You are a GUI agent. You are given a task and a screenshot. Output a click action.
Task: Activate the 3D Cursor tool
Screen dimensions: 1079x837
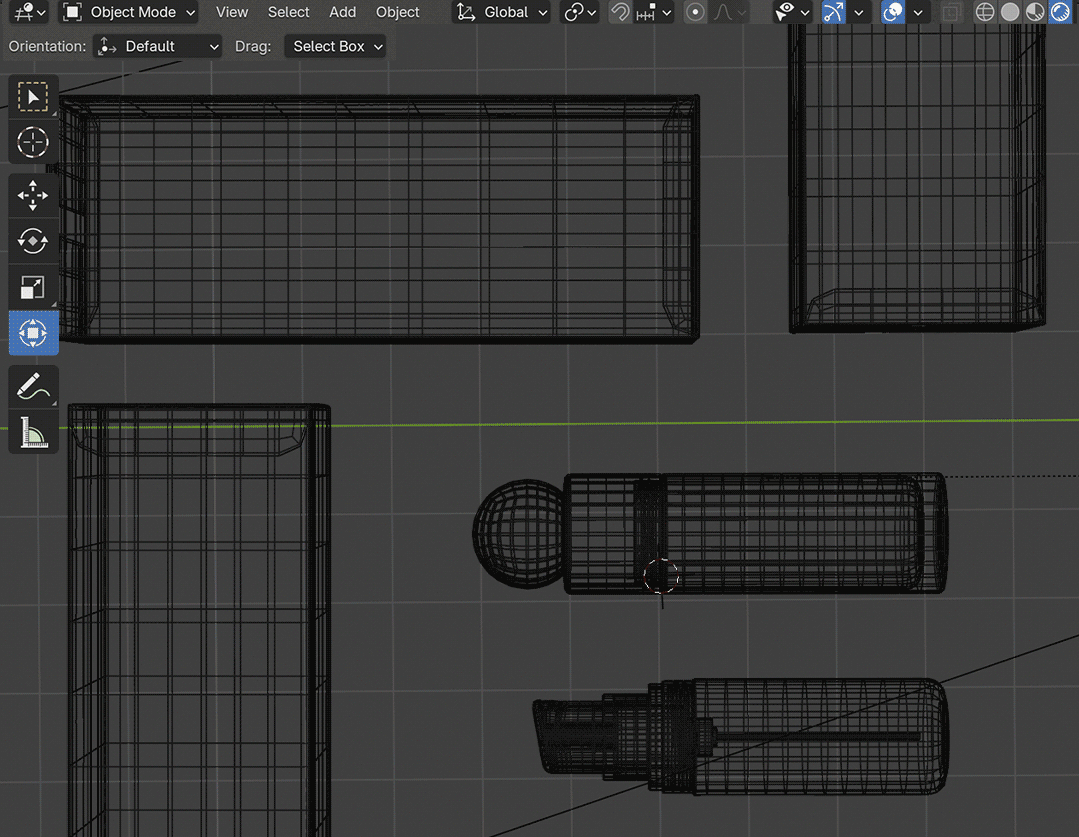(x=33, y=142)
